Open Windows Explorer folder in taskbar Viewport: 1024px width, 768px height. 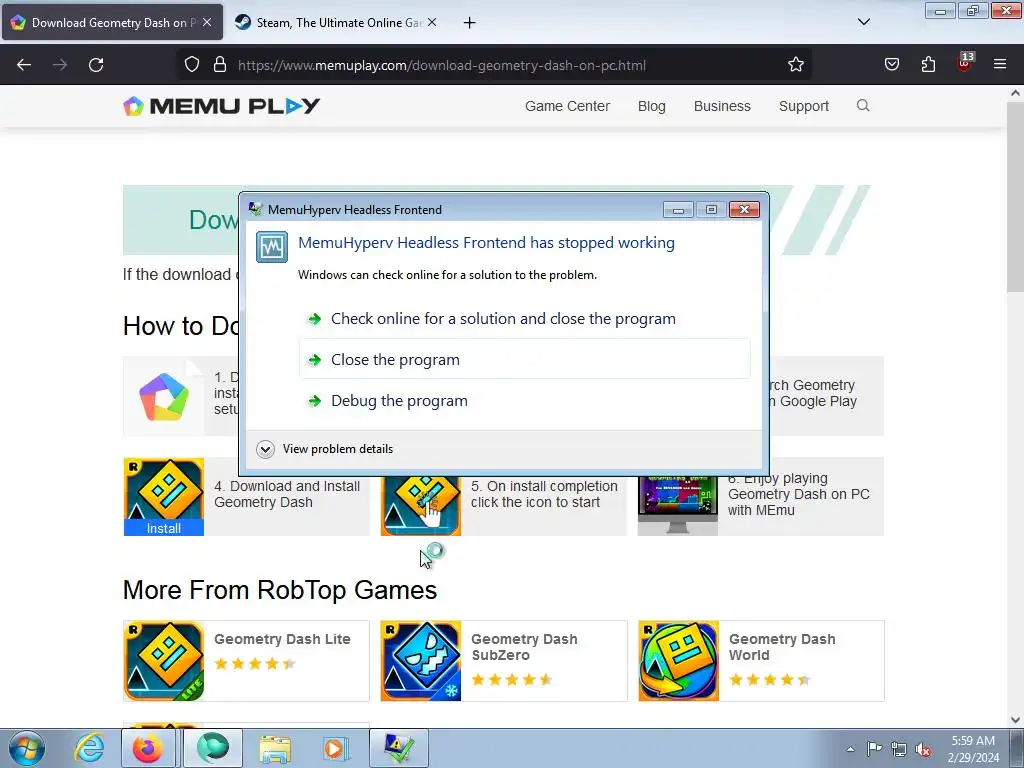(275, 748)
